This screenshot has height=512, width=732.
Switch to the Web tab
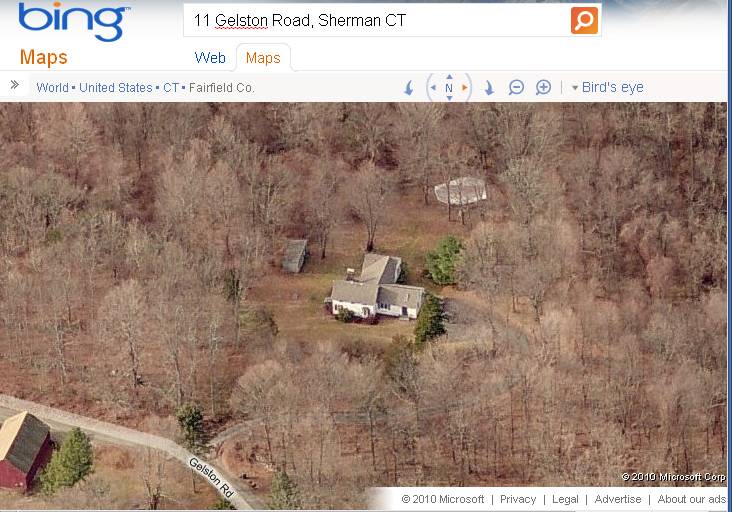210,58
